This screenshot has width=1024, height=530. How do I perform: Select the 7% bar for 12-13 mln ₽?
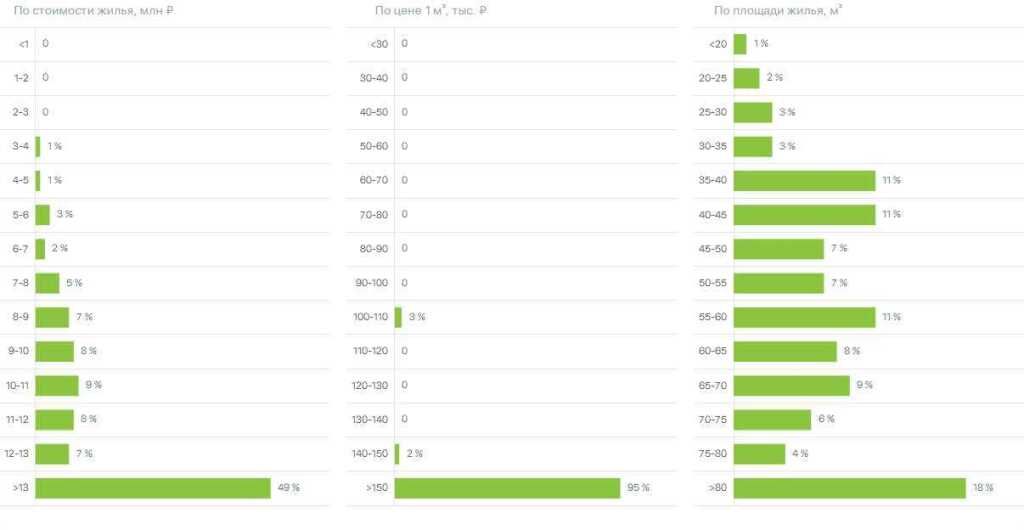[x=52, y=453]
